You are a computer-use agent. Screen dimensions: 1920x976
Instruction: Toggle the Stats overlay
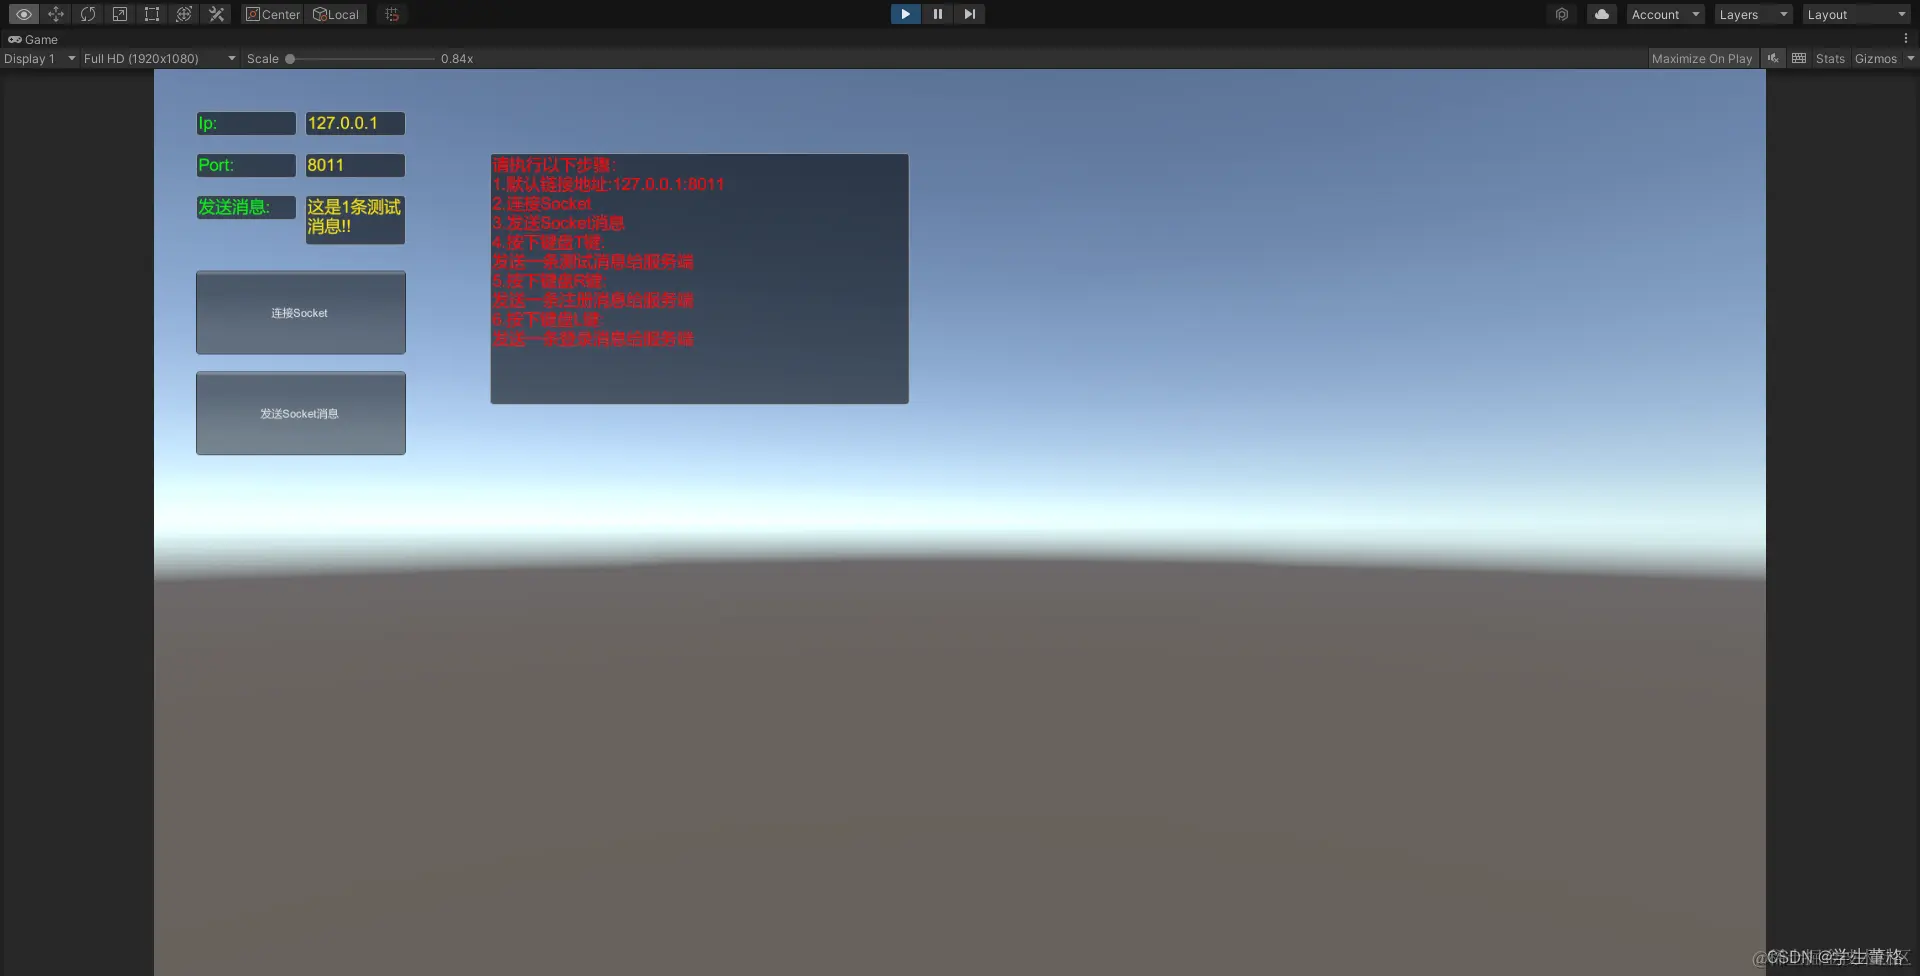(x=1830, y=58)
